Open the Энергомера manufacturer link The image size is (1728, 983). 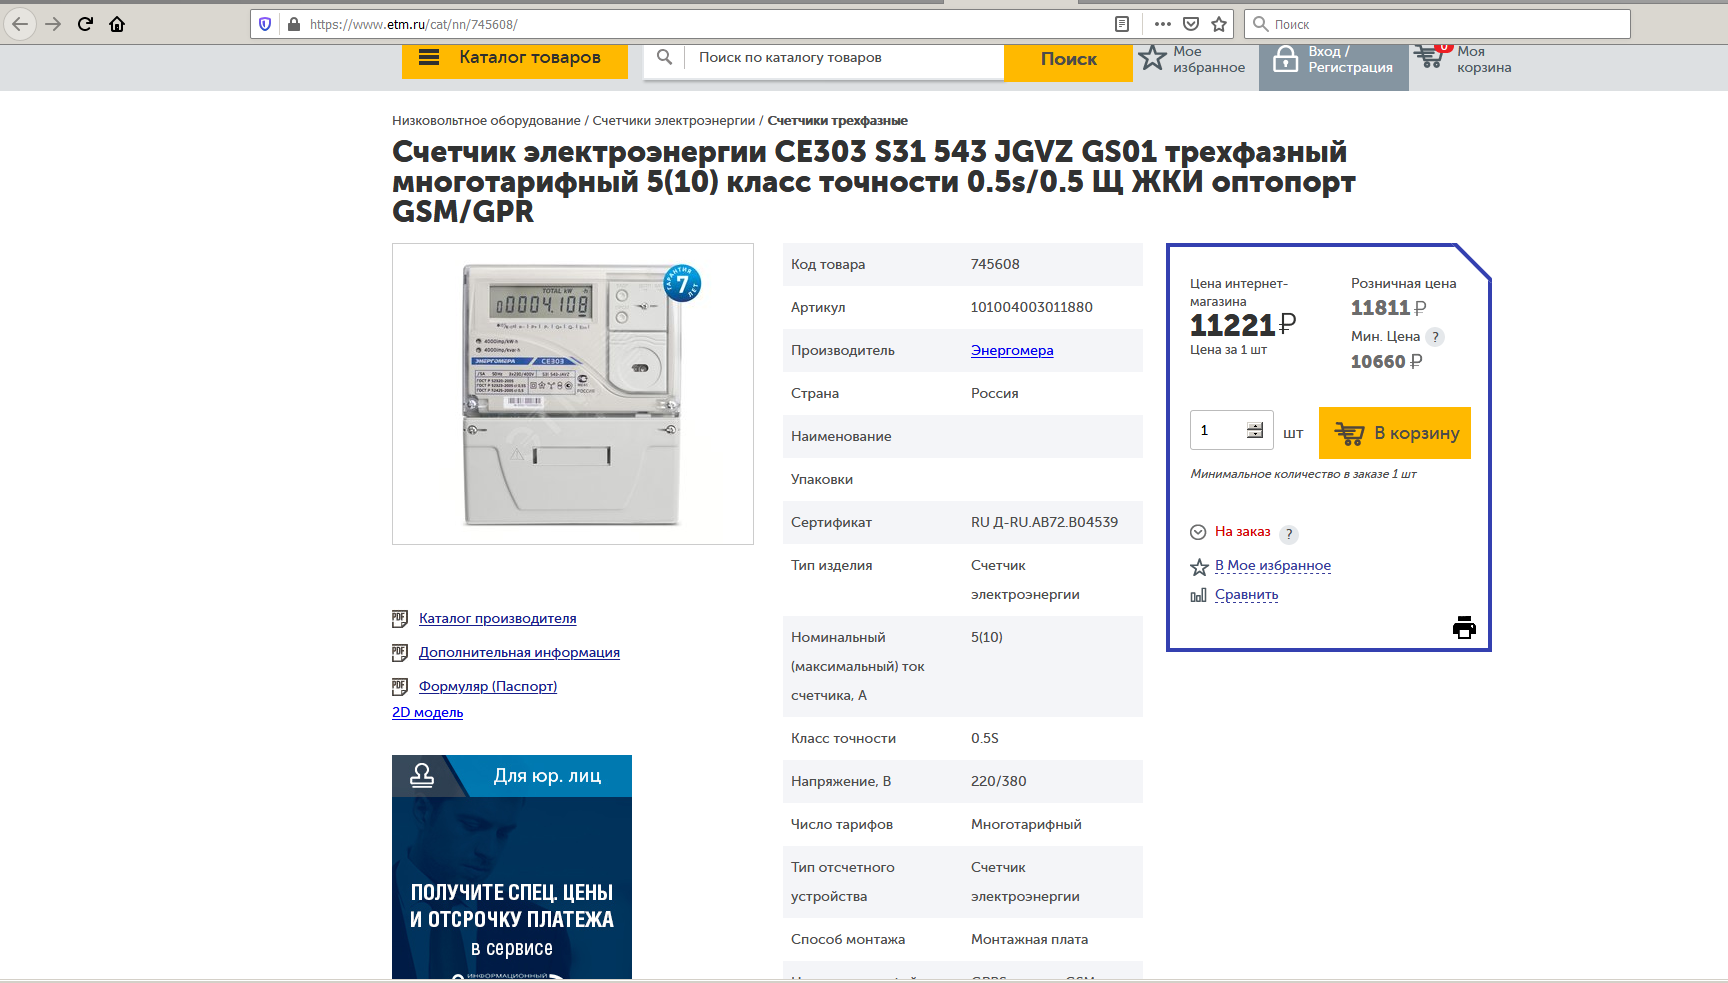tap(1011, 350)
